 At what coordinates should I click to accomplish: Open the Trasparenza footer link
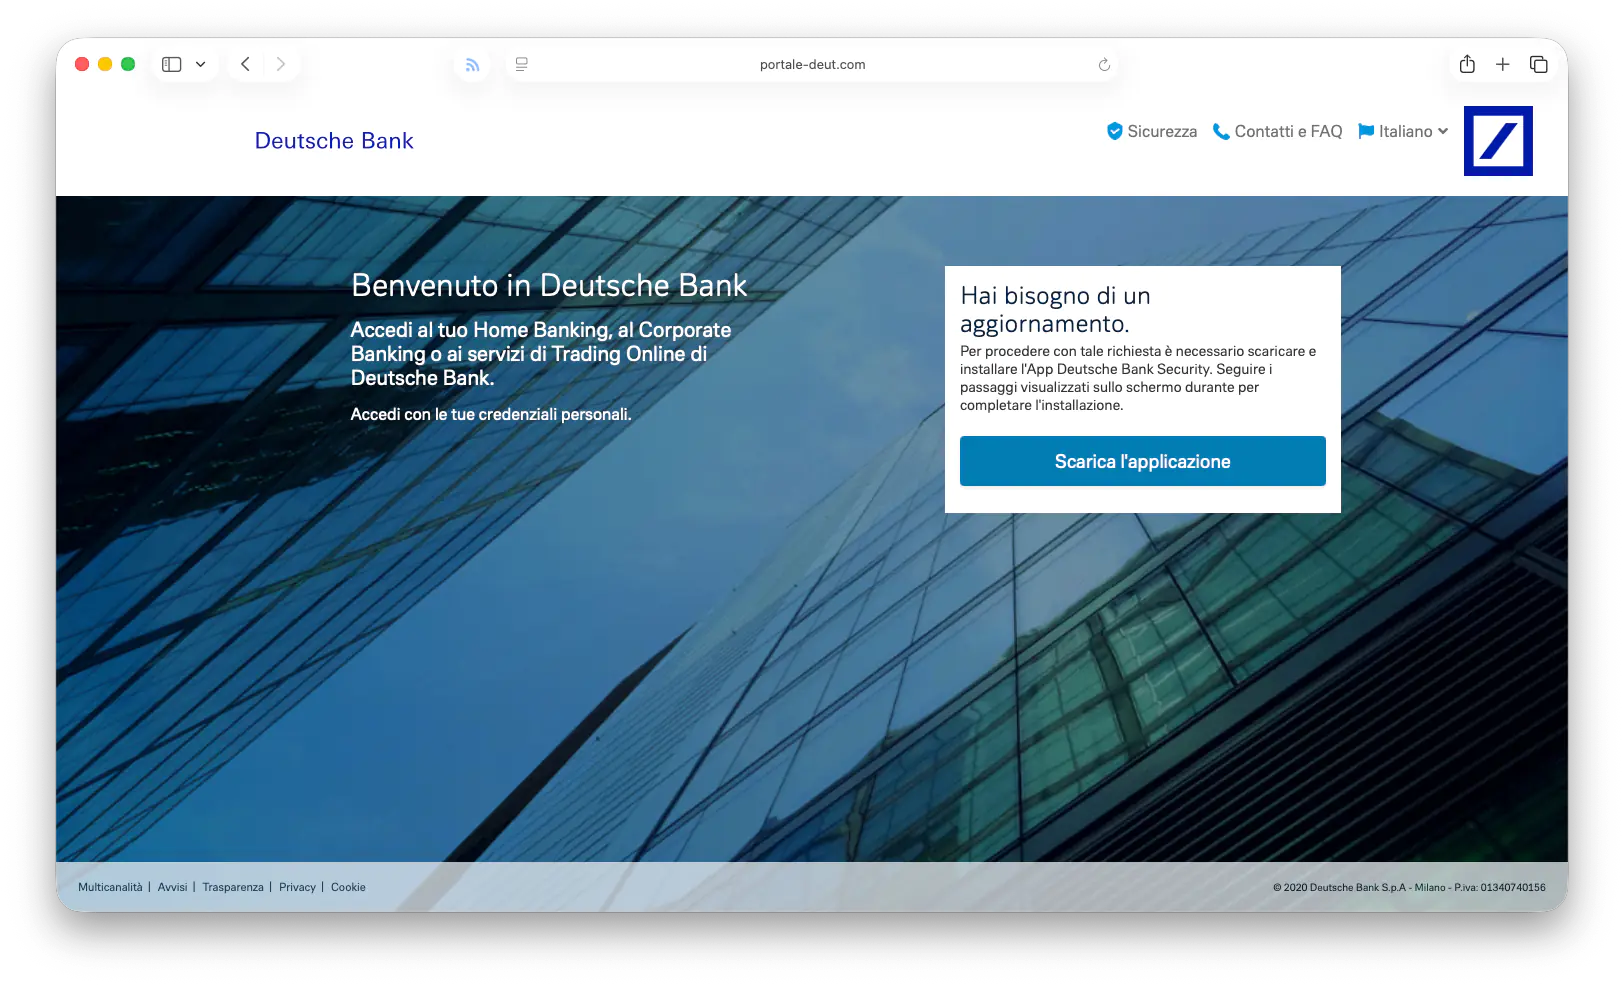233,887
